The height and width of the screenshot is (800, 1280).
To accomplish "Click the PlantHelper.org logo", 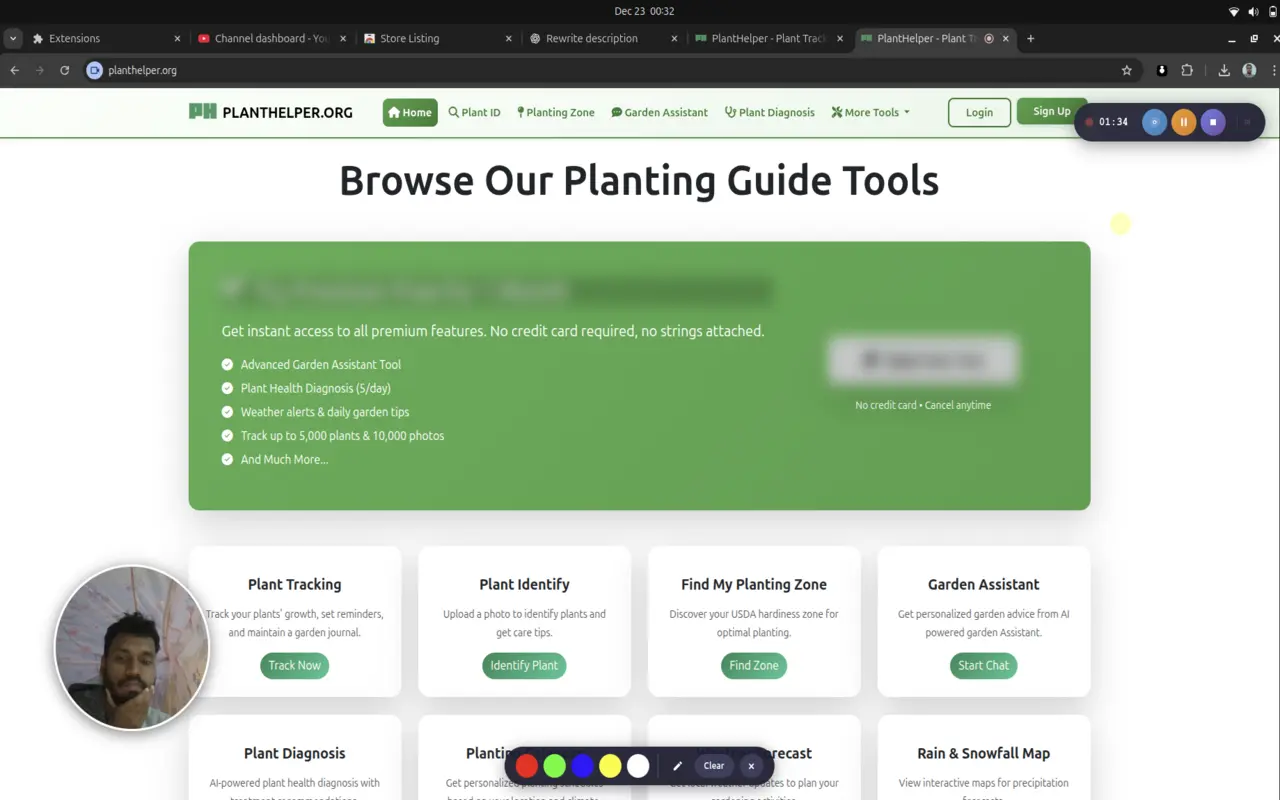I will 271,112.
